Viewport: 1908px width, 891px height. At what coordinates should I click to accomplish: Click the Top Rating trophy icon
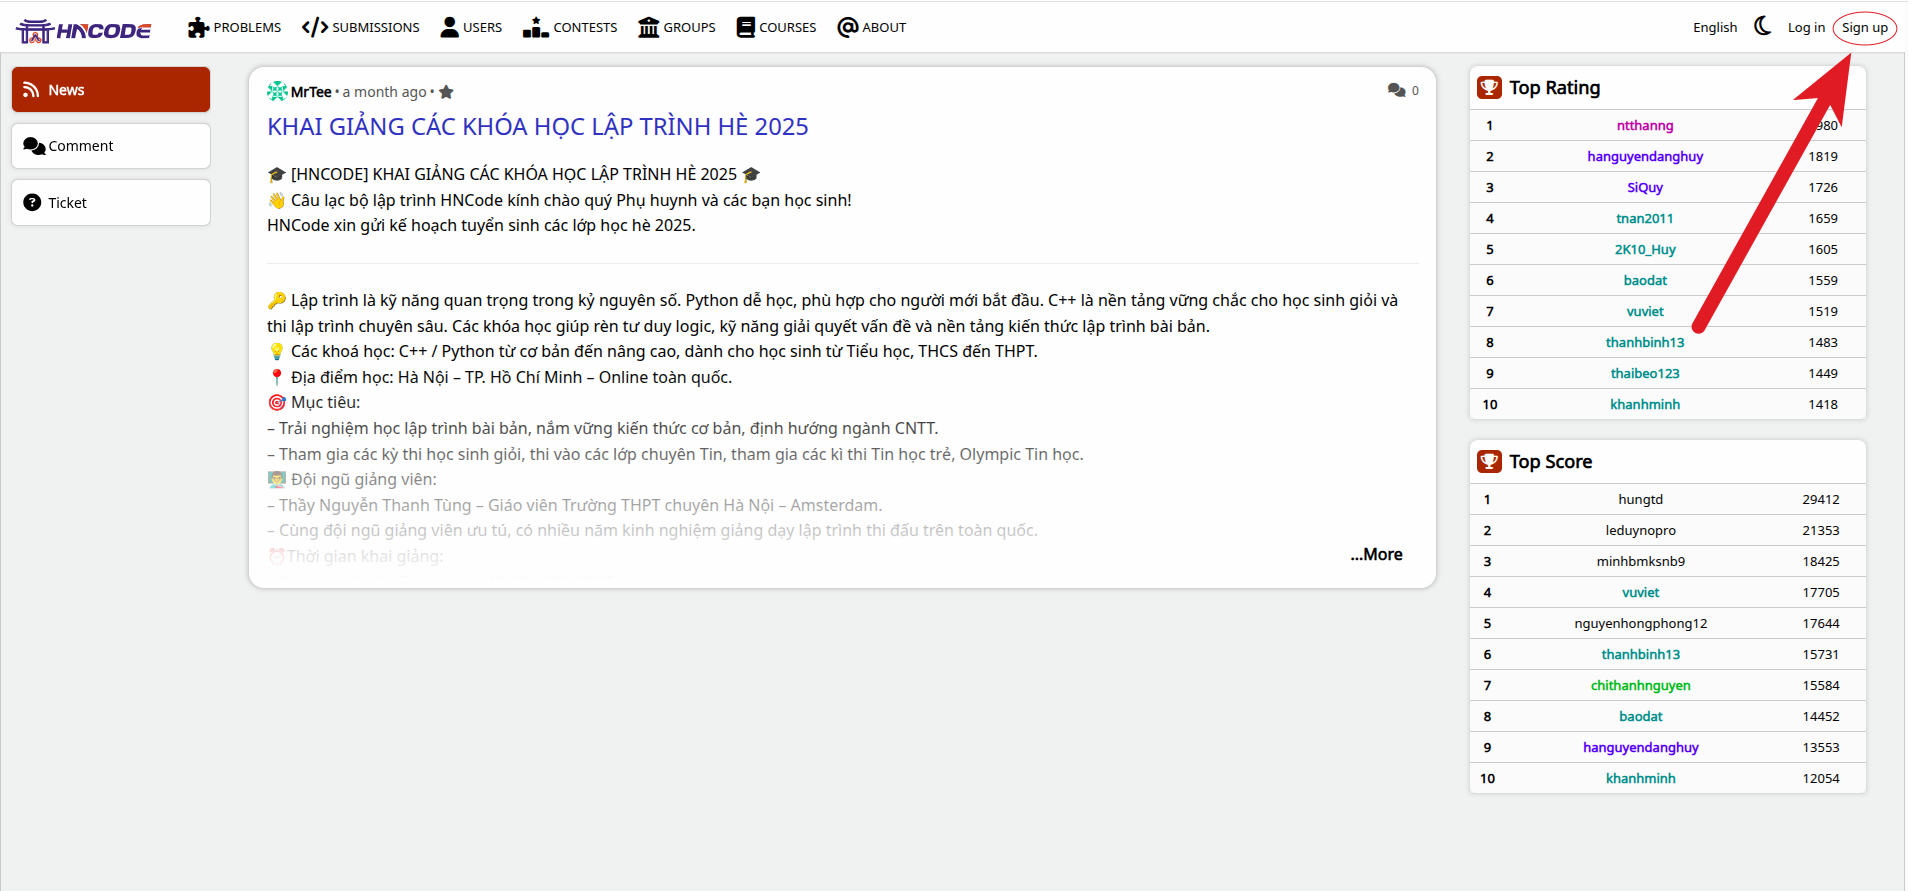coord(1489,88)
